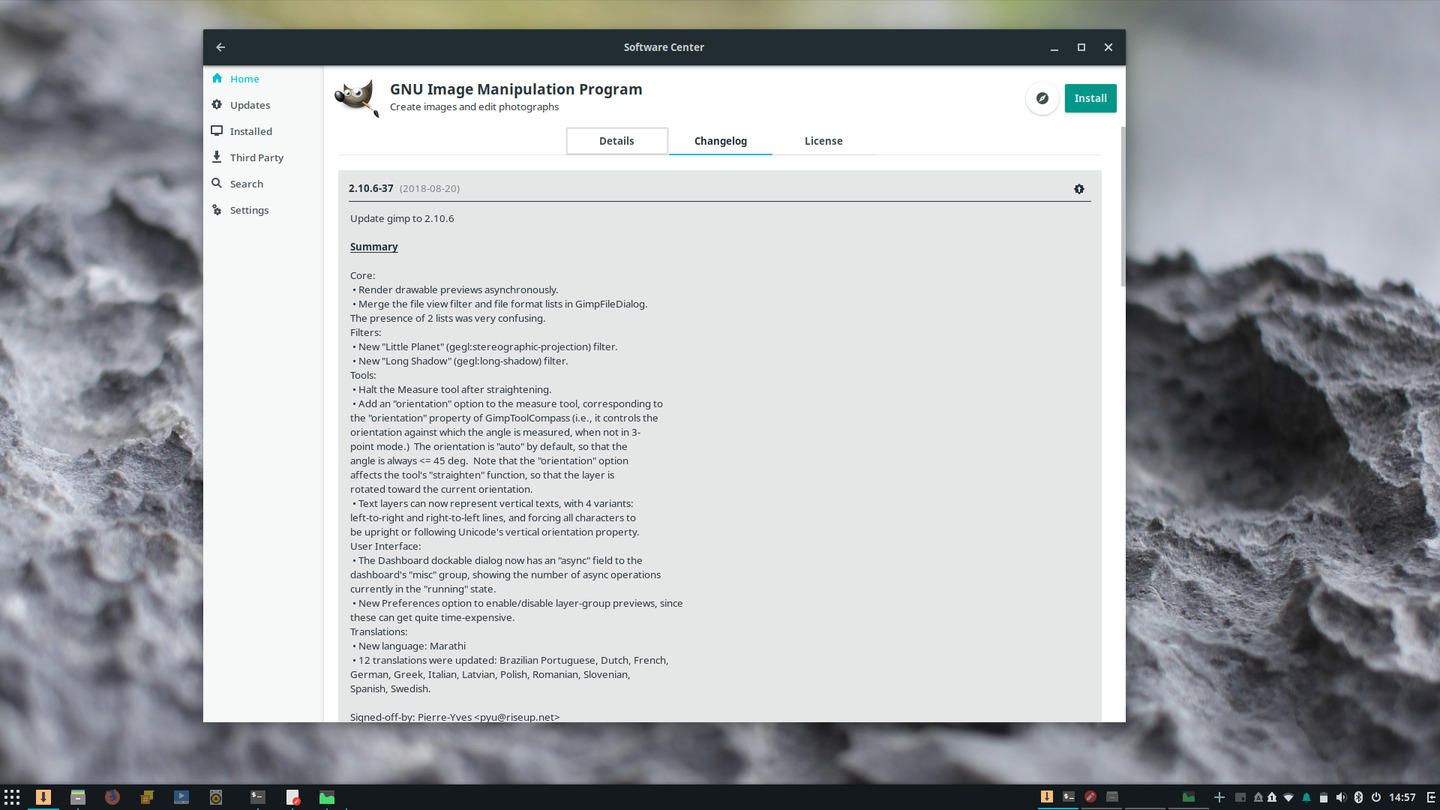The image size is (1440, 810).
Task: Click the GIMP application logo
Action: 357,98
